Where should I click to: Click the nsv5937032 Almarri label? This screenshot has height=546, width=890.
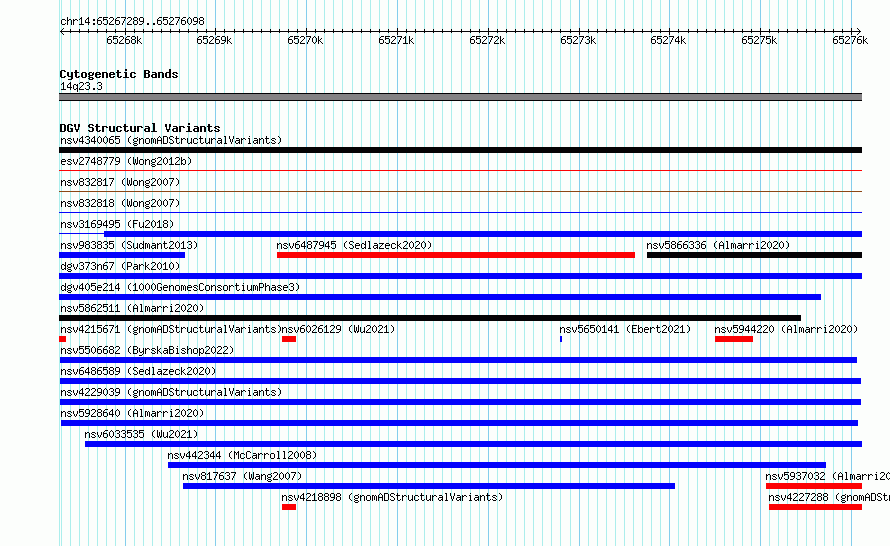828,476
